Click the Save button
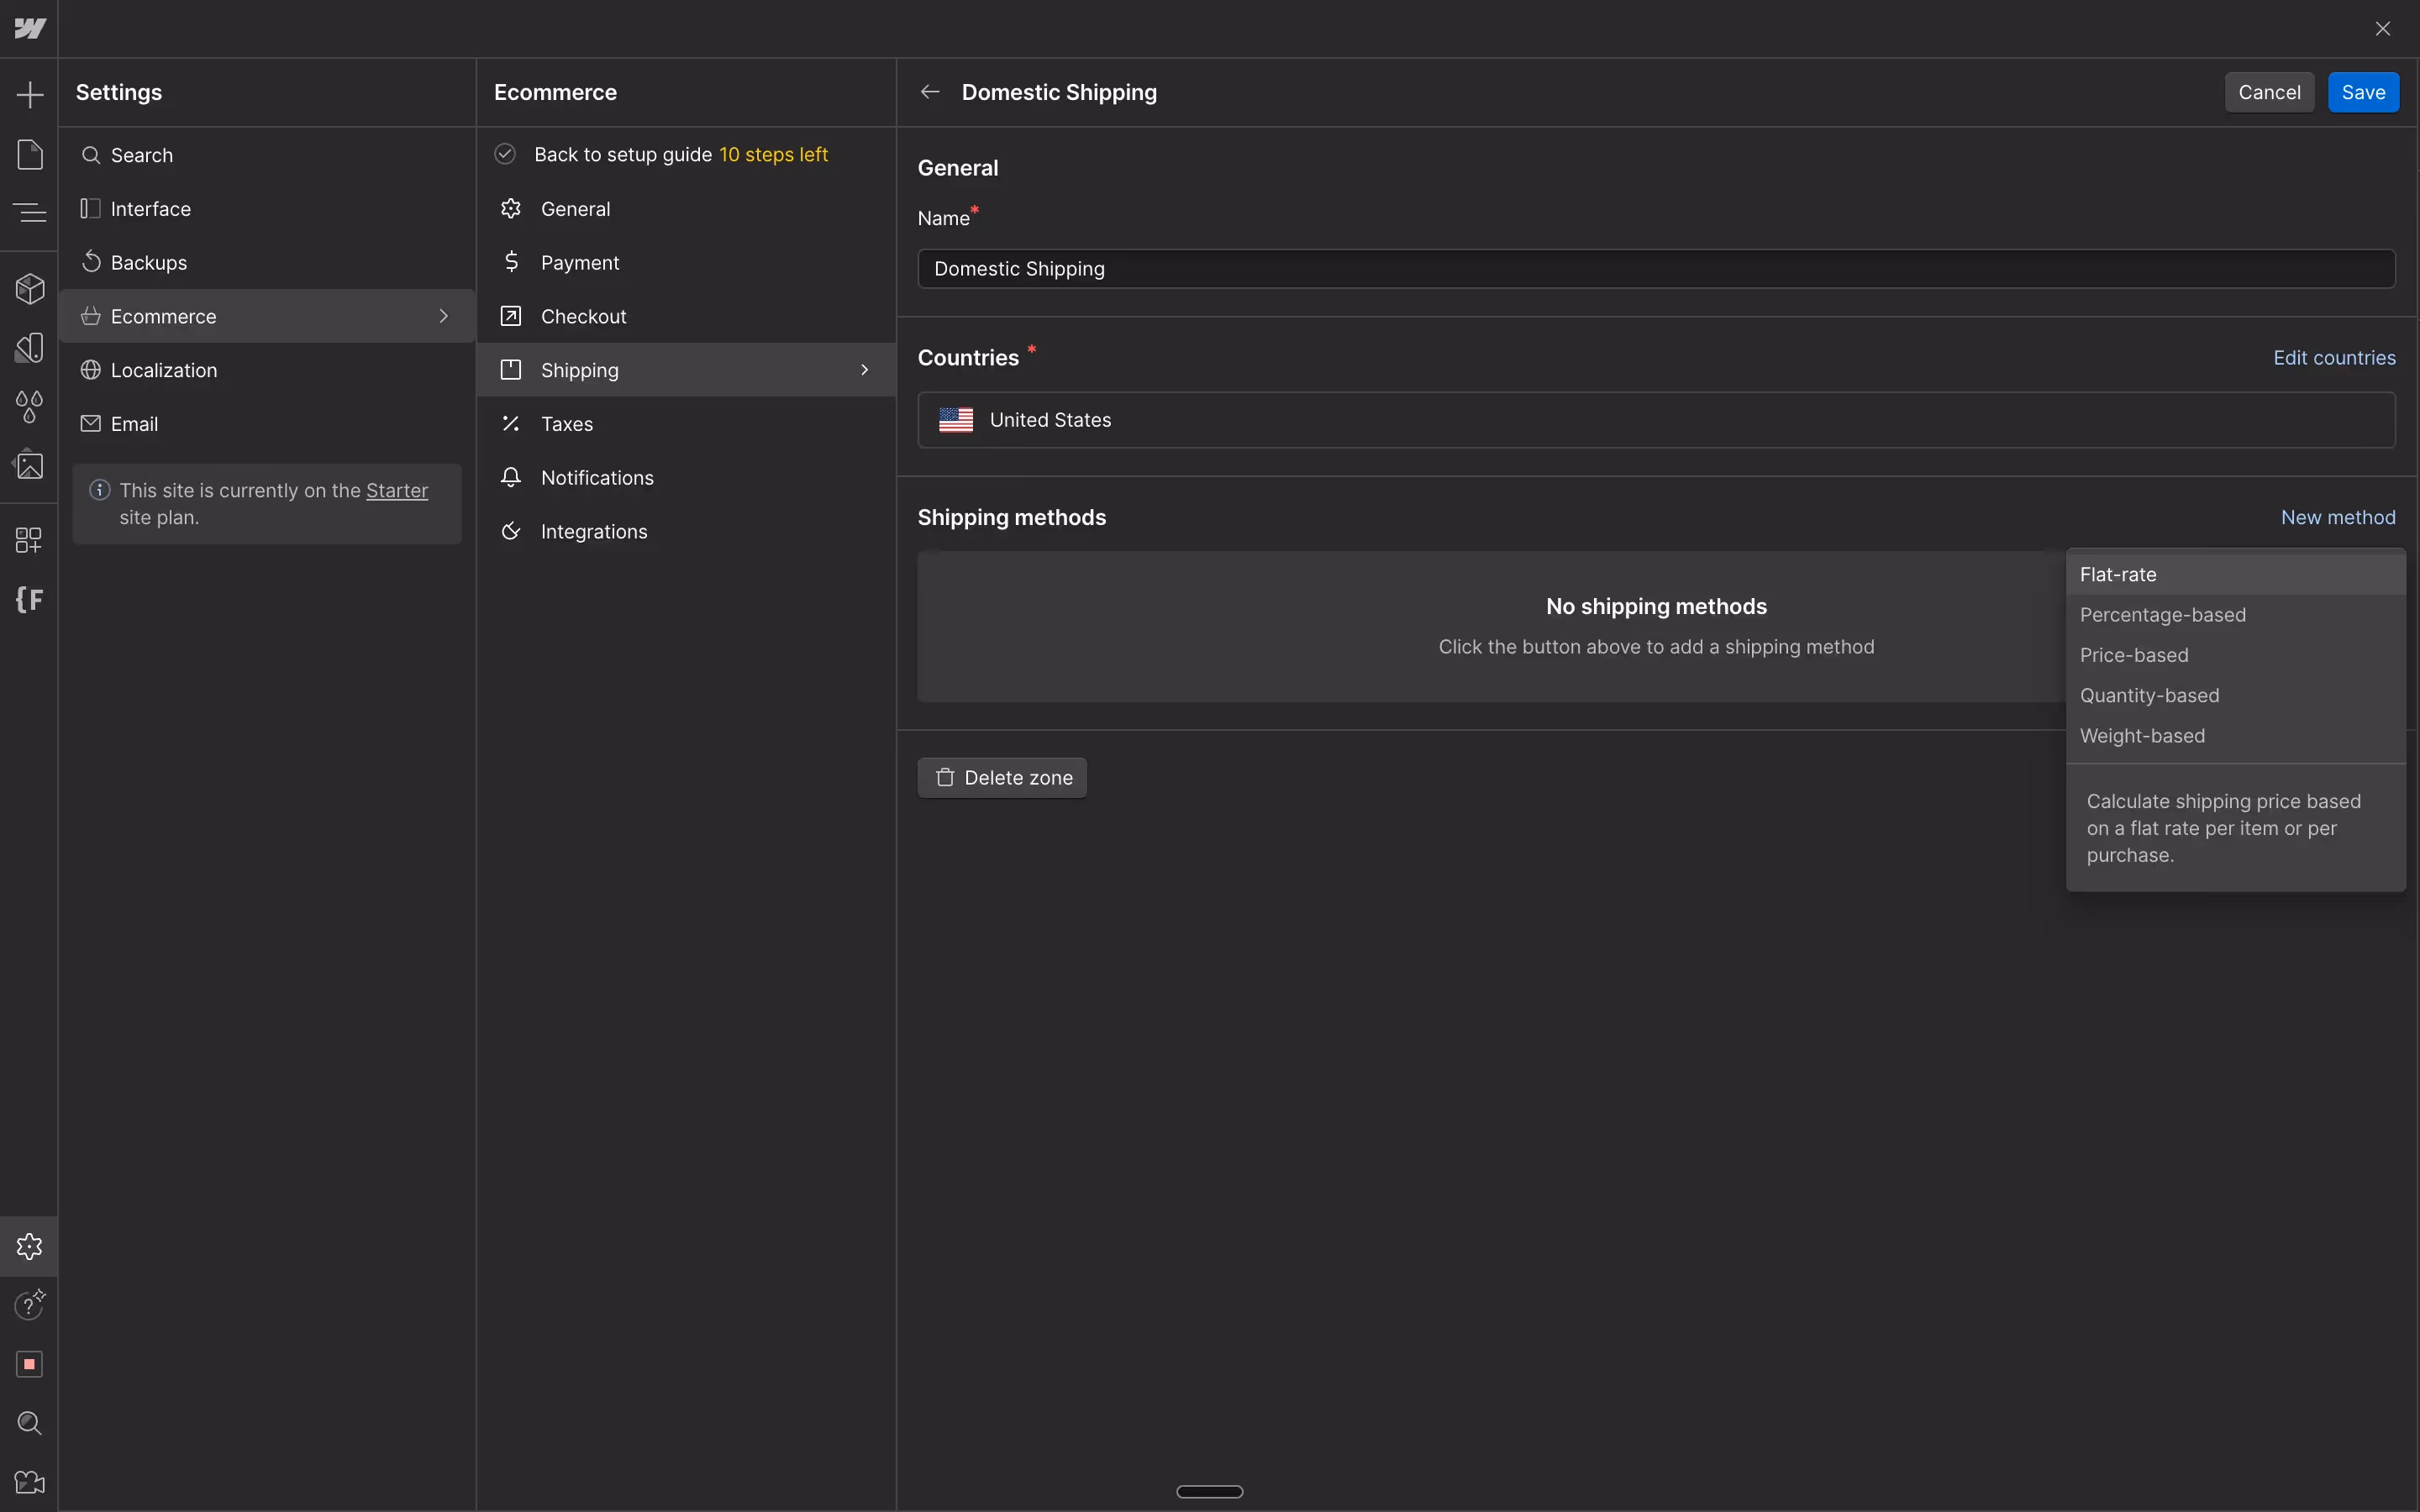This screenshot has height=1512, width=2420. [2362, 92]
